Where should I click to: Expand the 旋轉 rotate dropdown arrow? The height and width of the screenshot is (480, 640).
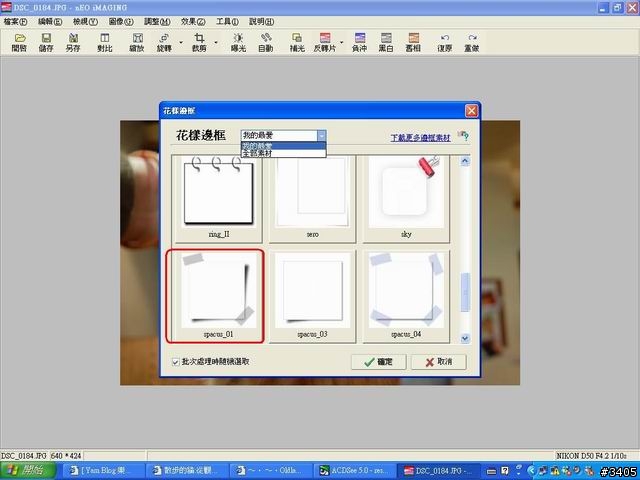(x=181, y=42)
